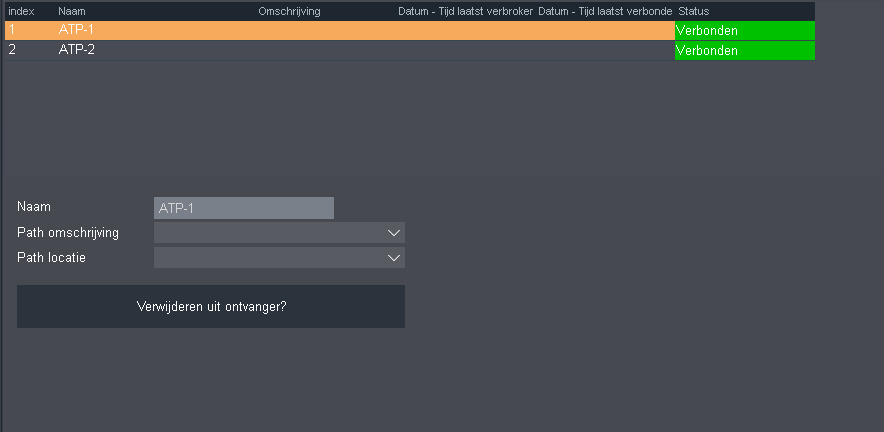Click the Omschrijving column header
884x432 pixels.
289,11
